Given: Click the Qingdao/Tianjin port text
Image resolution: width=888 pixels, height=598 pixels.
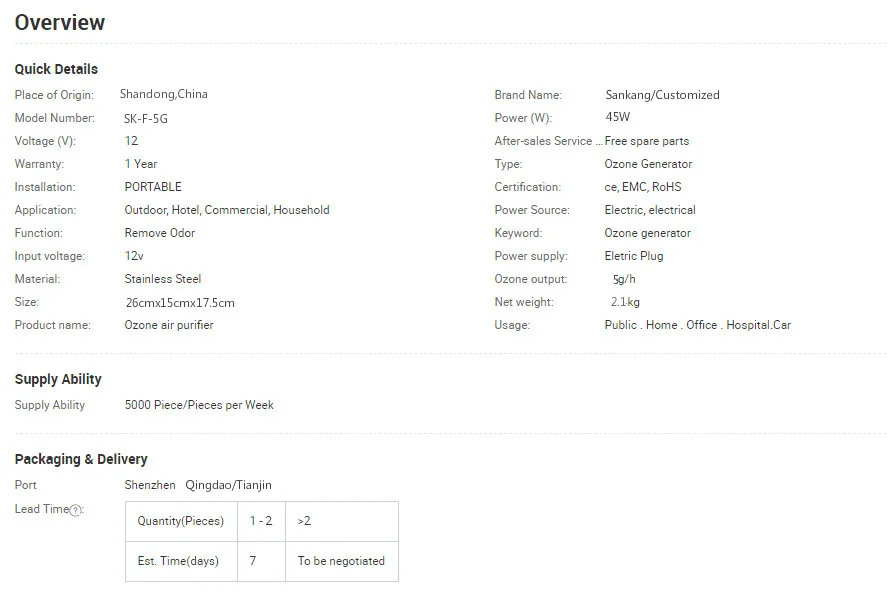Looking at the screenshot, I should pyautogui.click(x=228, y=485).
